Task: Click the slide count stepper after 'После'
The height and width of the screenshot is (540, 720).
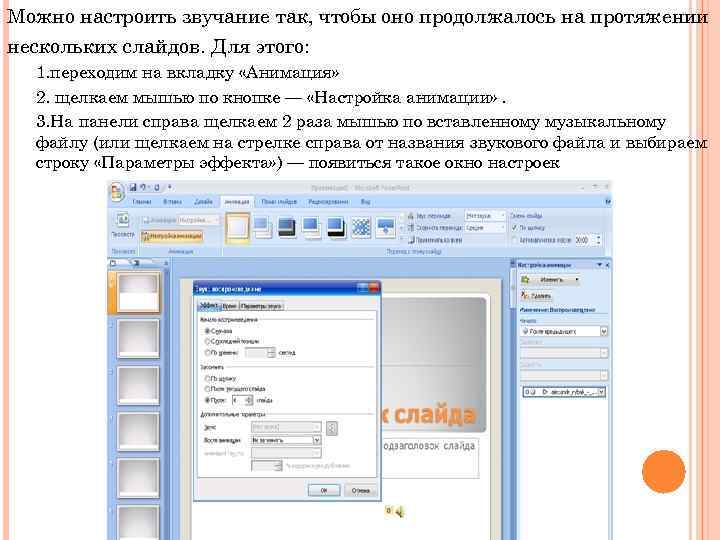Action: (x=249, y=400)
